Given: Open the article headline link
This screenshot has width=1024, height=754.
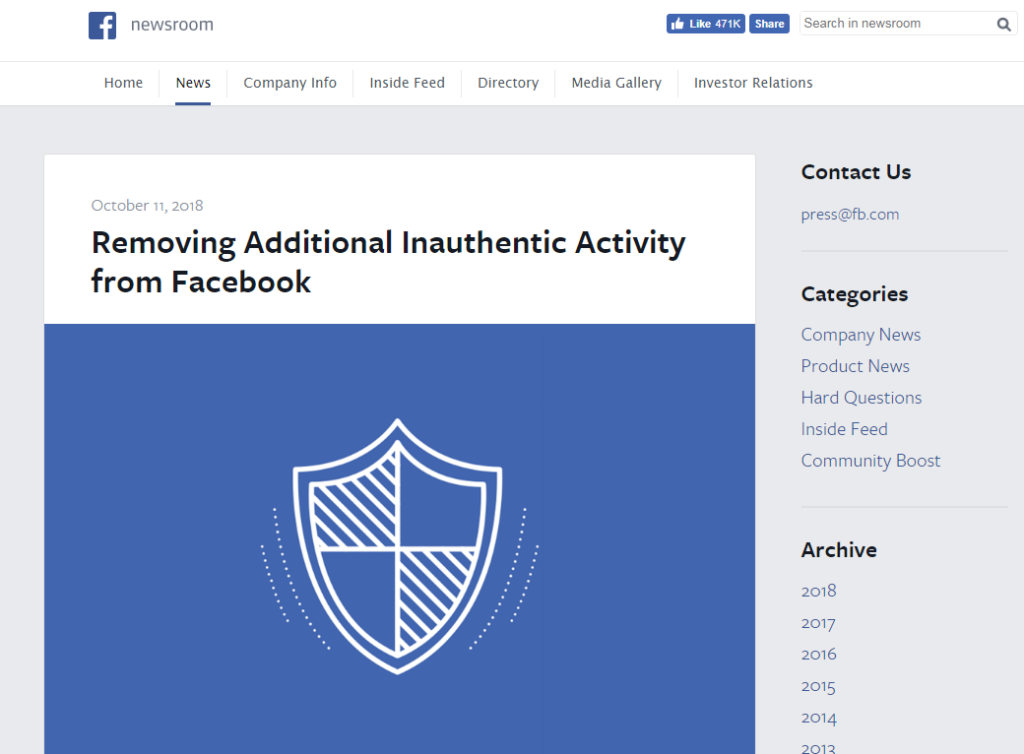Looking at the screenshot, I should pyautogui.click(x=389, y=262).
